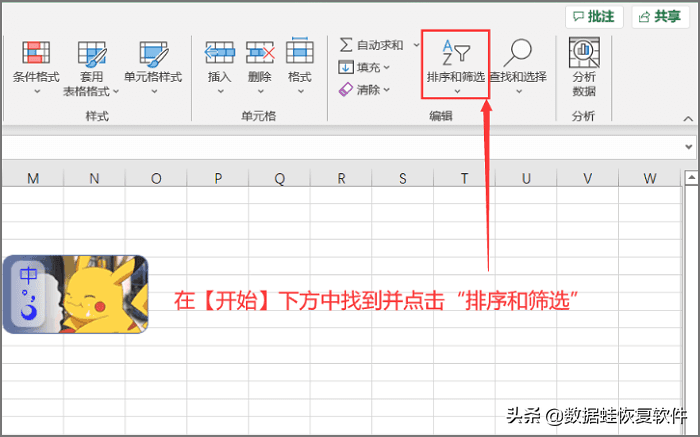Click the Delete (删除) cells icon
Screen dimensions: 700x437
[x=260, y=53]
